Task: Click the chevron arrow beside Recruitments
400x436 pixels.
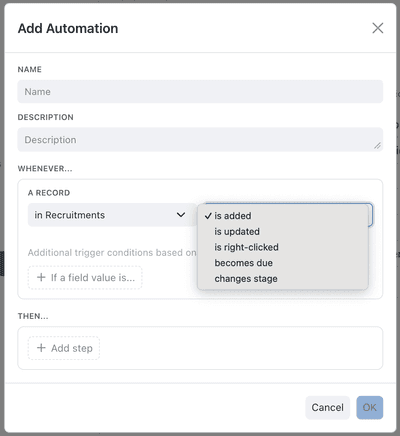Action: coord(181,215)
